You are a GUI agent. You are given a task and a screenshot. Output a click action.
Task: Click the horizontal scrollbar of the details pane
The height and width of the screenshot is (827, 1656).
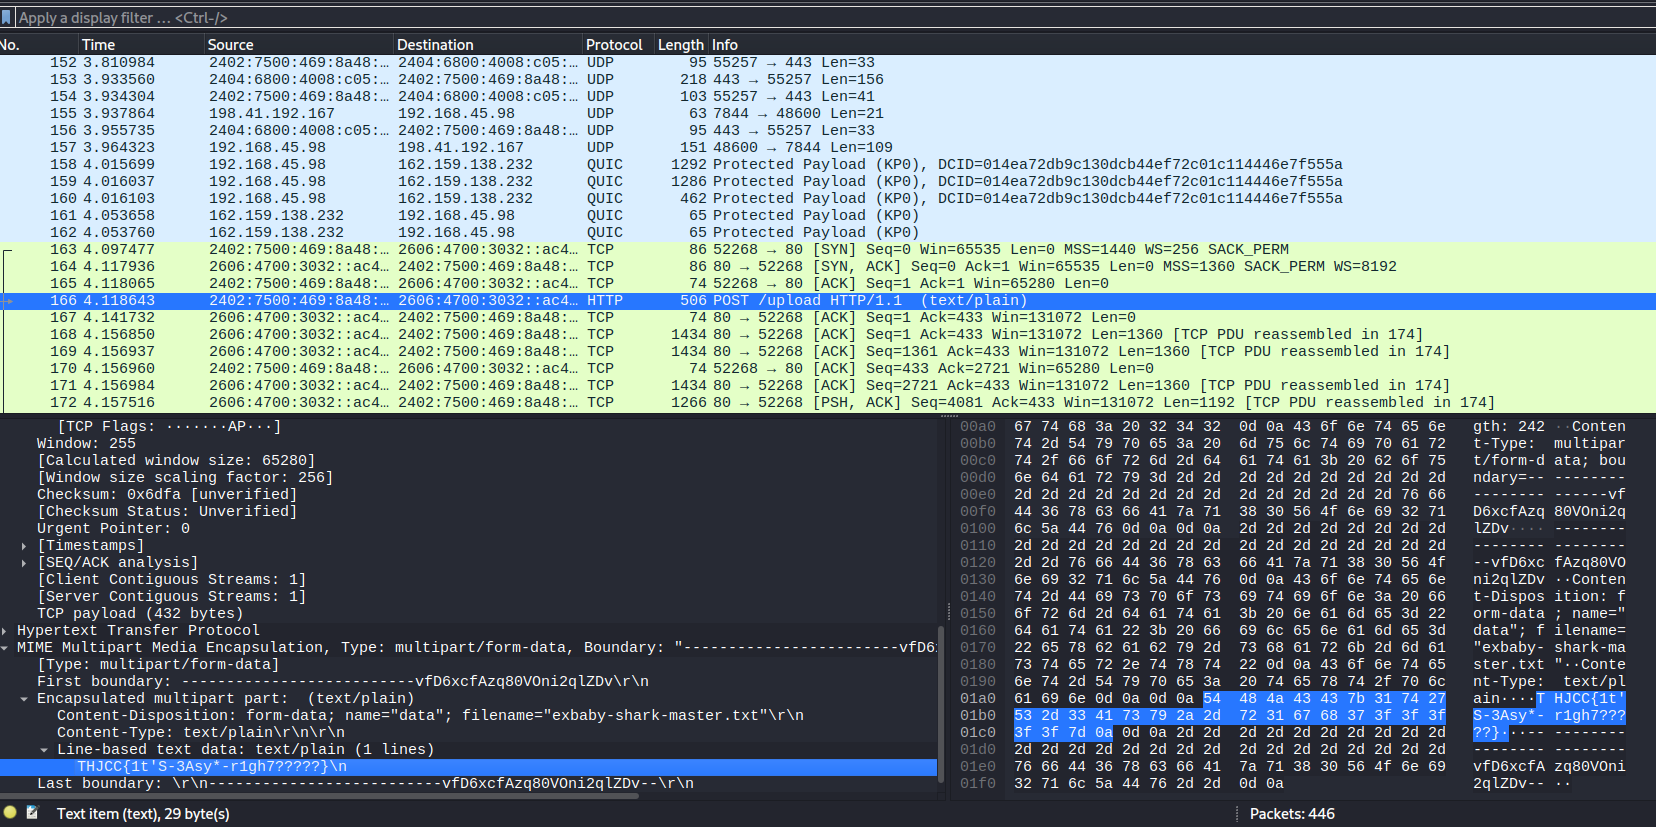[x=320, y=797]
